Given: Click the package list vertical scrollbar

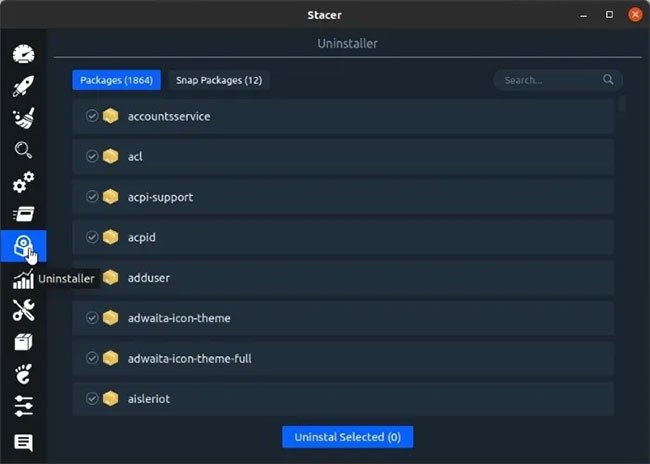Looking at the screenshot, I should tap(622, 104).
